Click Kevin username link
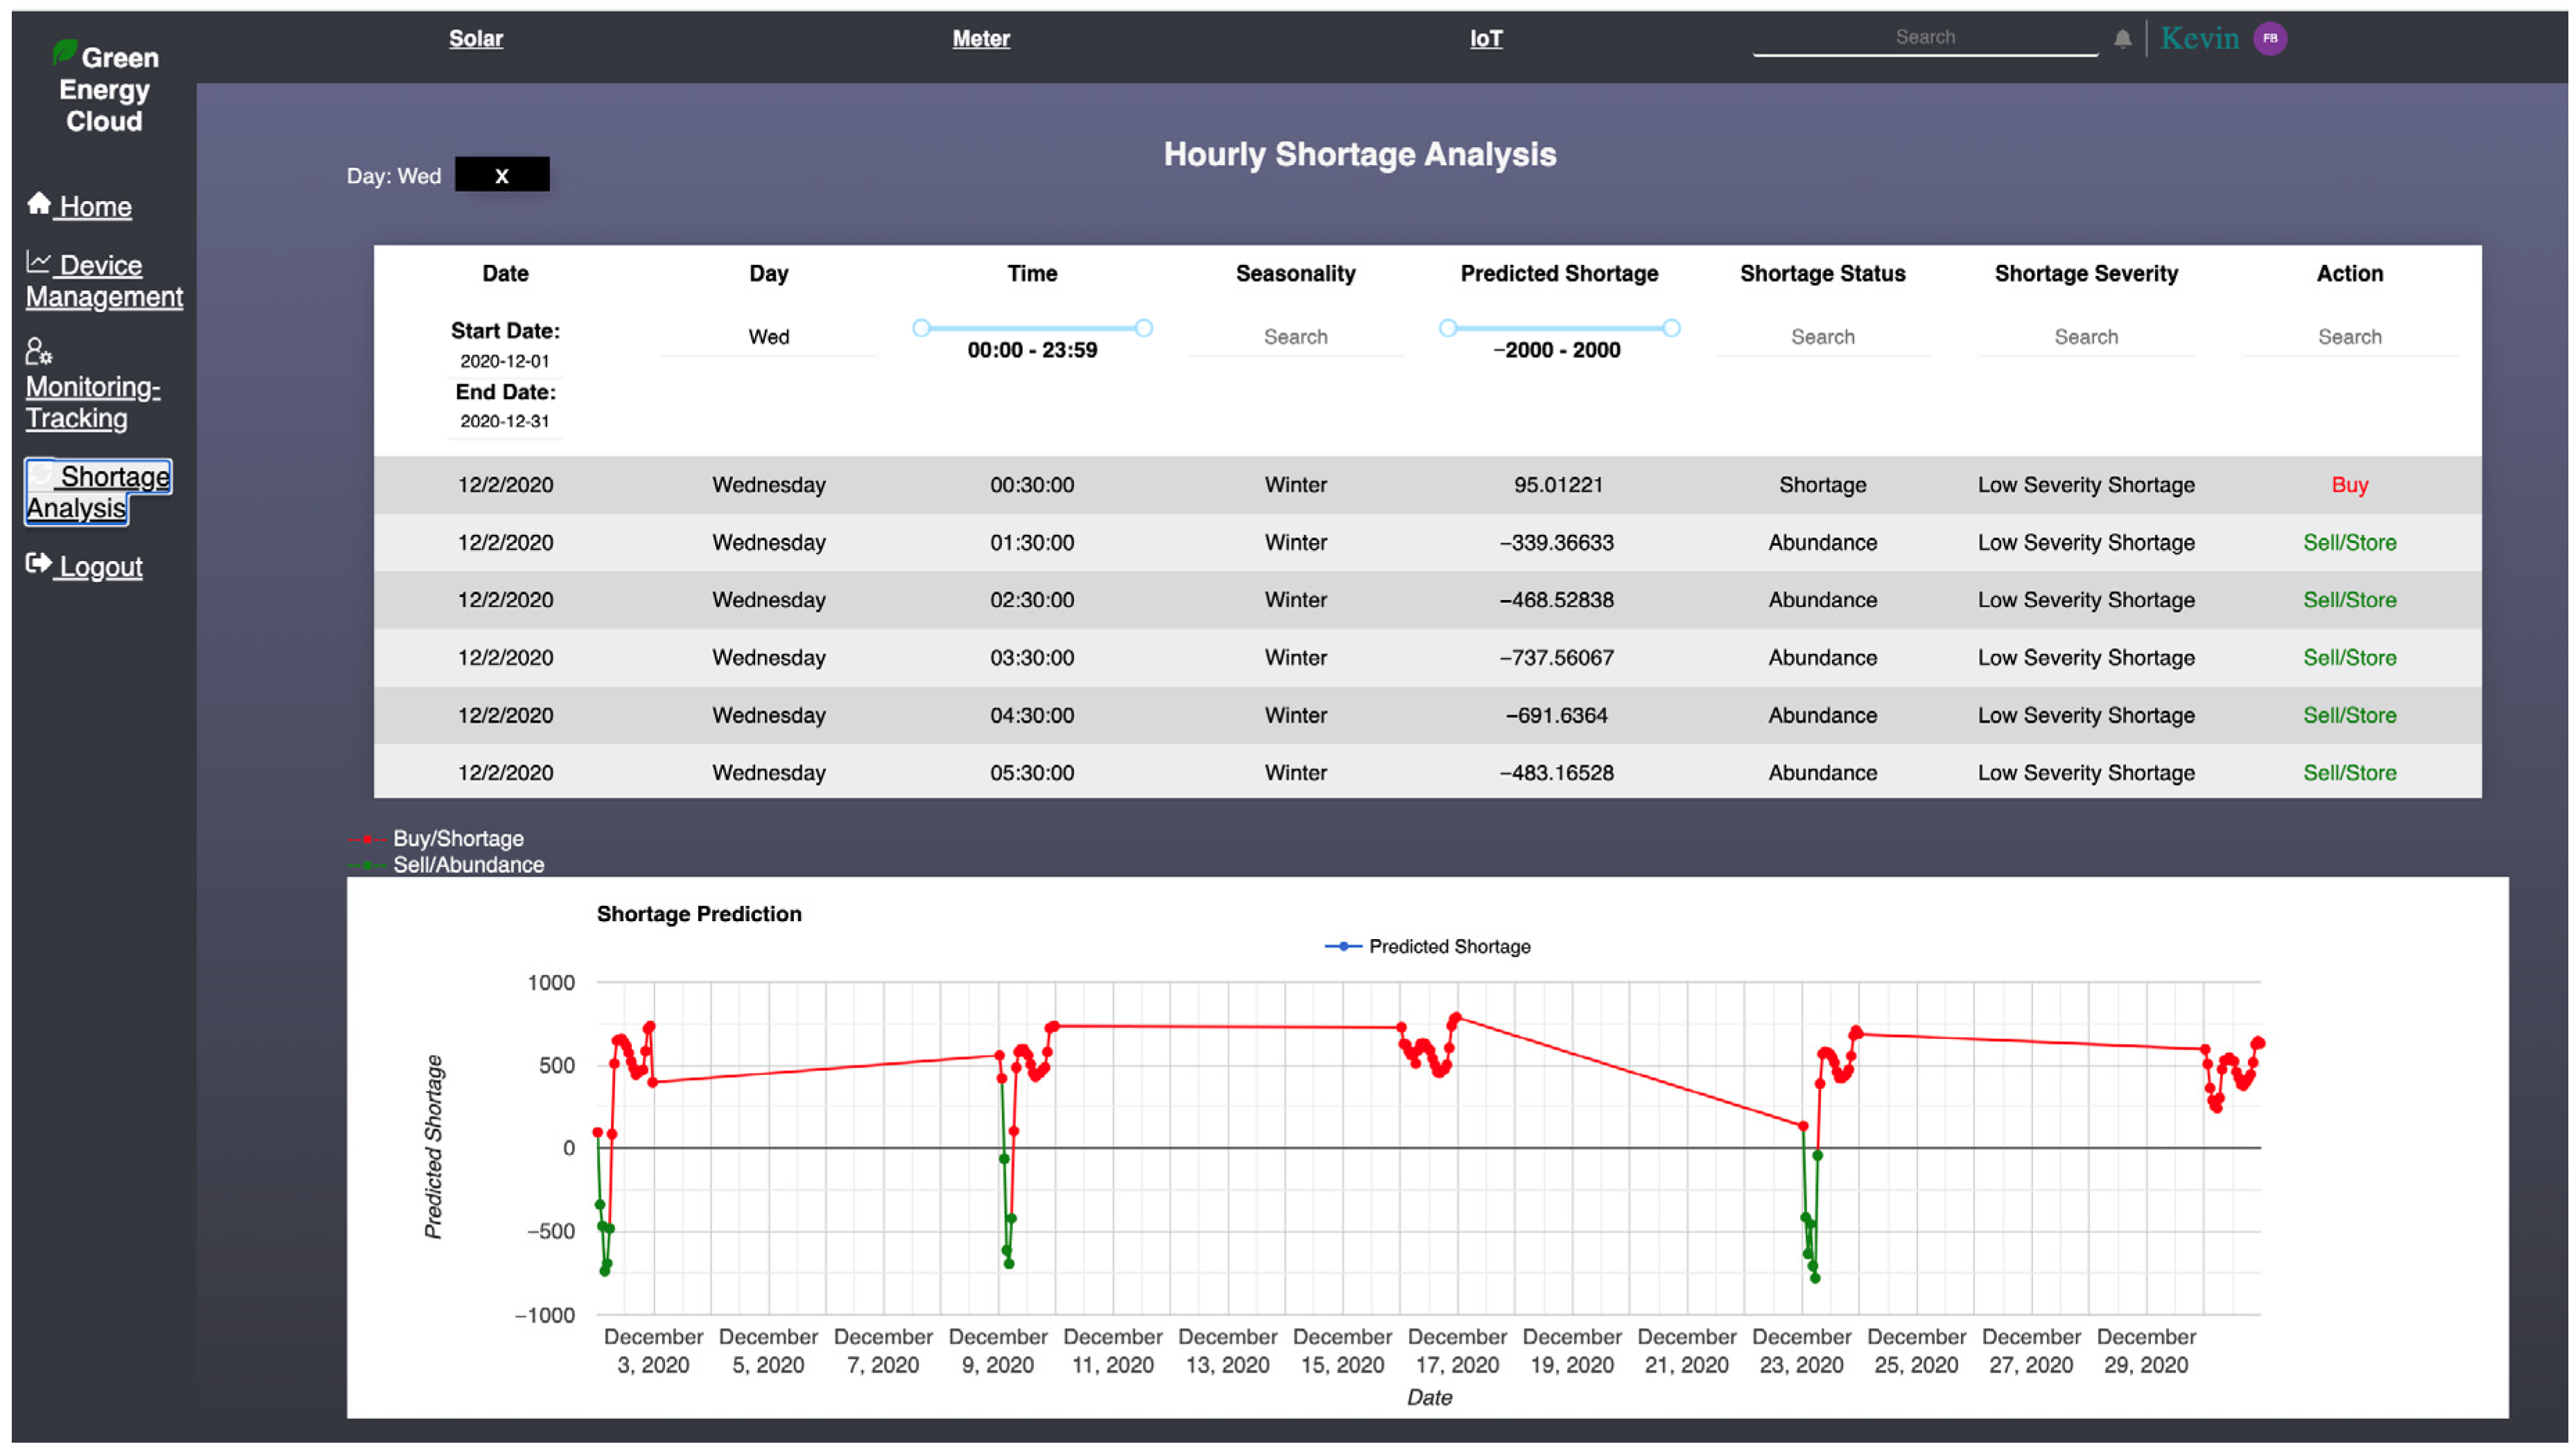The image size is (2576, 1451). point(2199,38)
